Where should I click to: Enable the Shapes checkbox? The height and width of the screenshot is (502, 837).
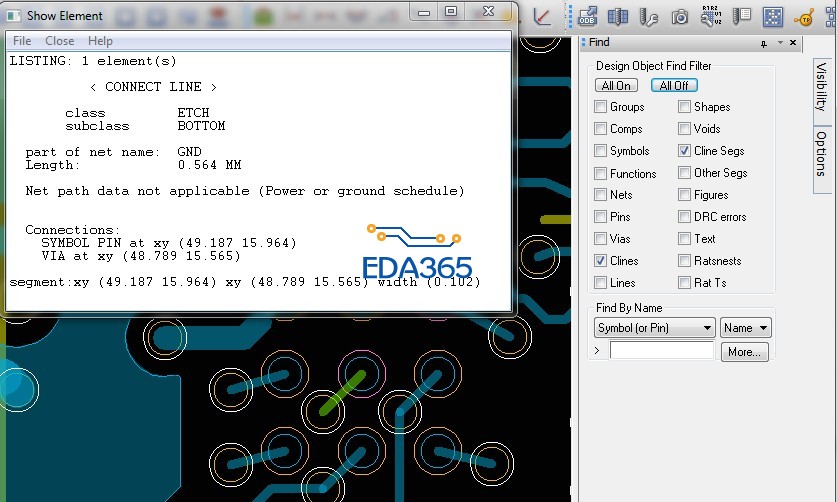click(x=684, y=106)
